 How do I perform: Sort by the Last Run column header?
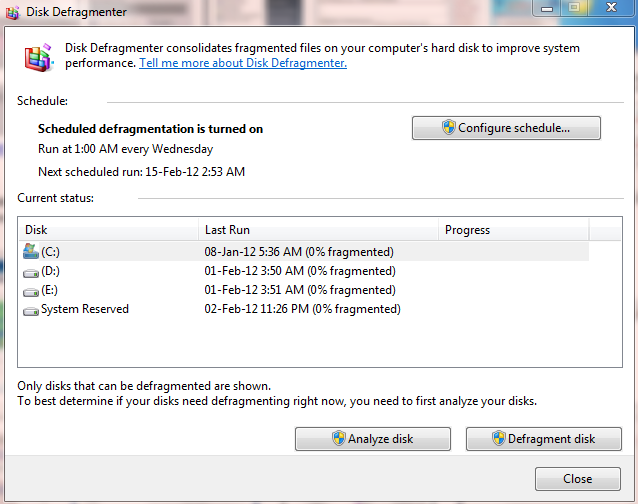318,230
